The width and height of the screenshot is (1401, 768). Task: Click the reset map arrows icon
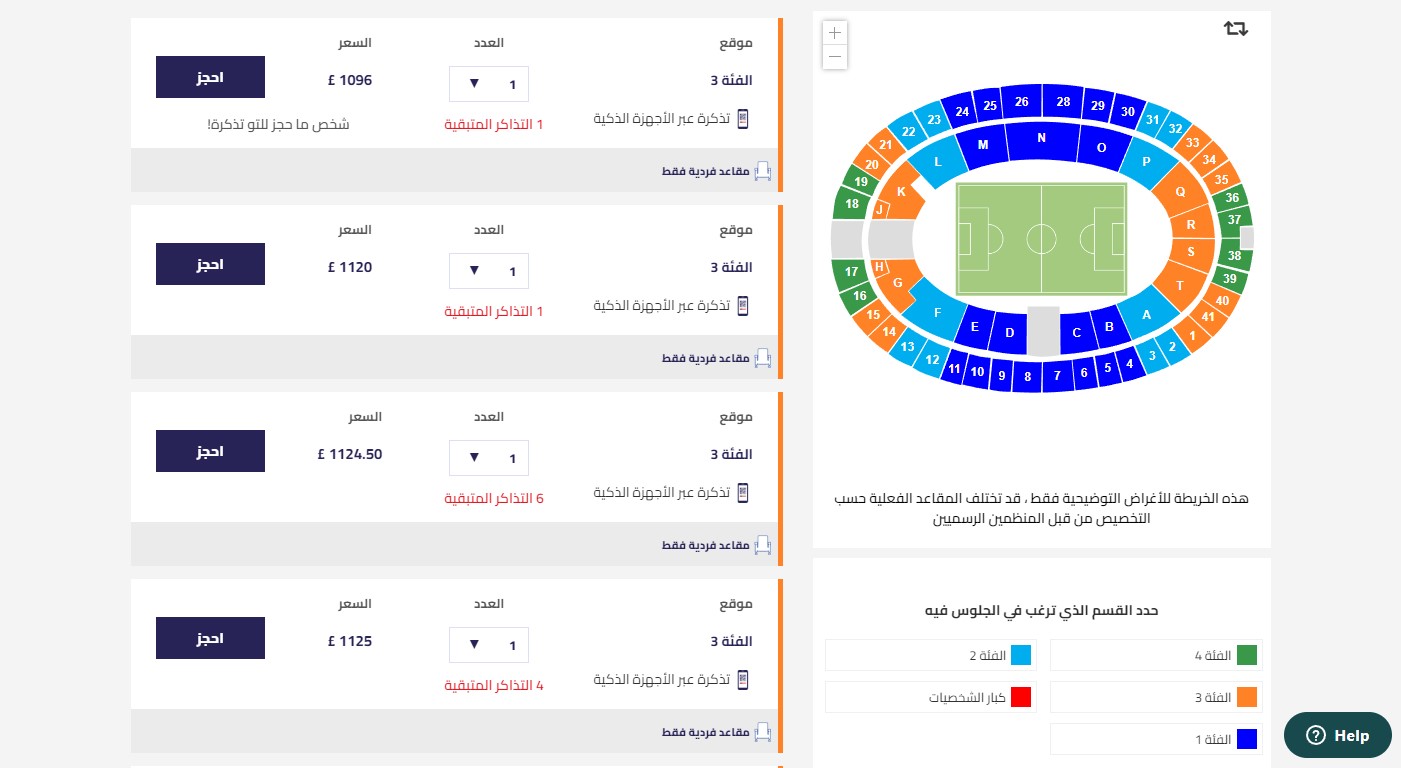coord(1236,28)
